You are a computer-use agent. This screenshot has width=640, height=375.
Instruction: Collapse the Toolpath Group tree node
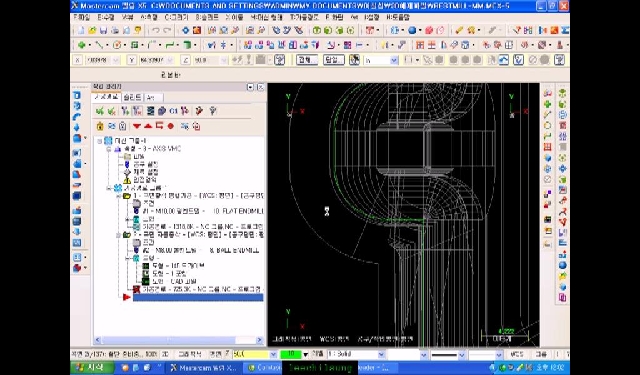pos(109,188)
